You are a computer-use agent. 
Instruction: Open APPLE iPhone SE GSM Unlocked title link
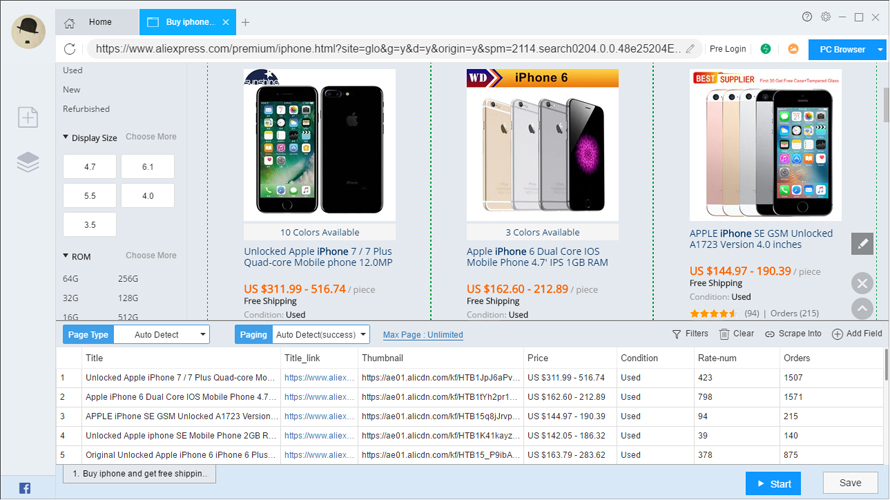click(x=761, y=239)
